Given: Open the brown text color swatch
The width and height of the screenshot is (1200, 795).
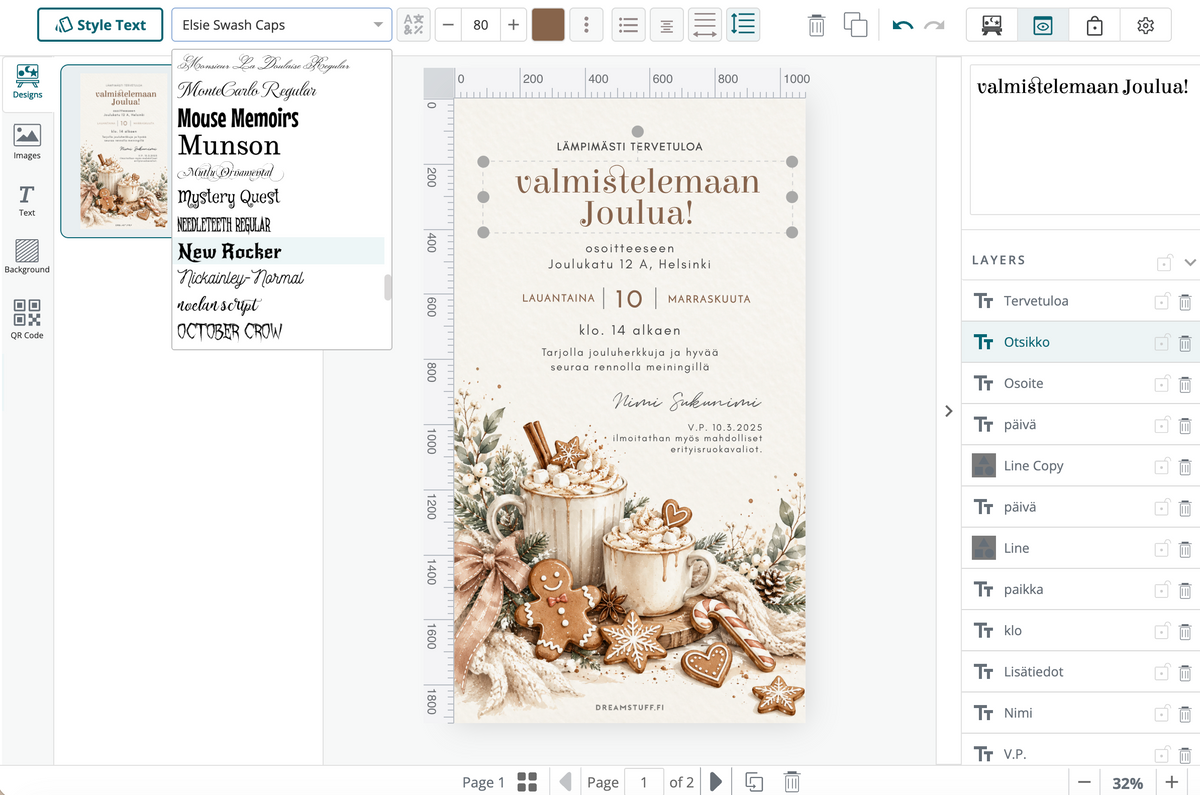Looking at the screenshot, I should [548, 25].
